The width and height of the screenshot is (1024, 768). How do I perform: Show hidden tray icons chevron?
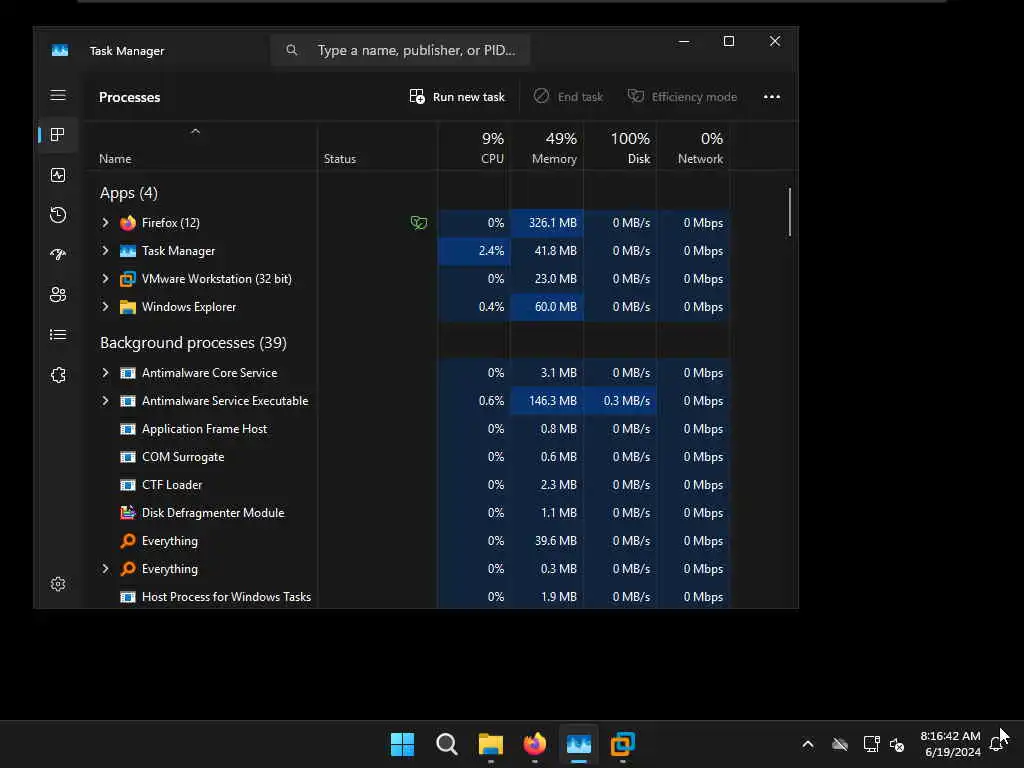pyautogui.click(x=808, y=744)
